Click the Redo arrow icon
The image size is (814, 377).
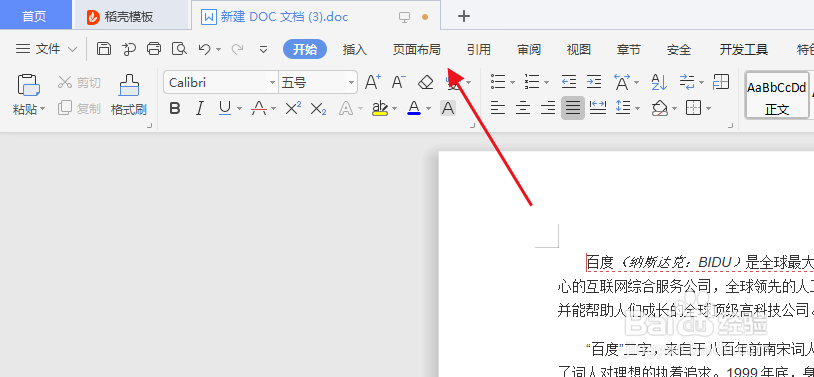tap(237, 49)
